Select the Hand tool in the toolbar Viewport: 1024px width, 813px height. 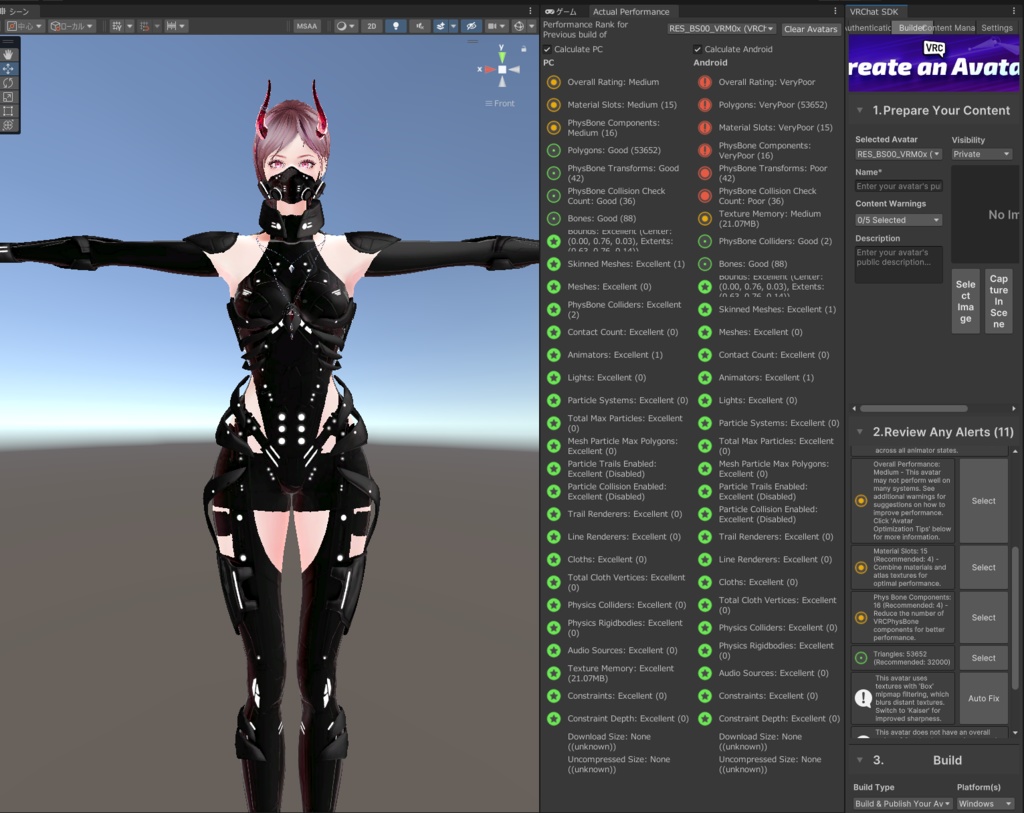point(10,54)
